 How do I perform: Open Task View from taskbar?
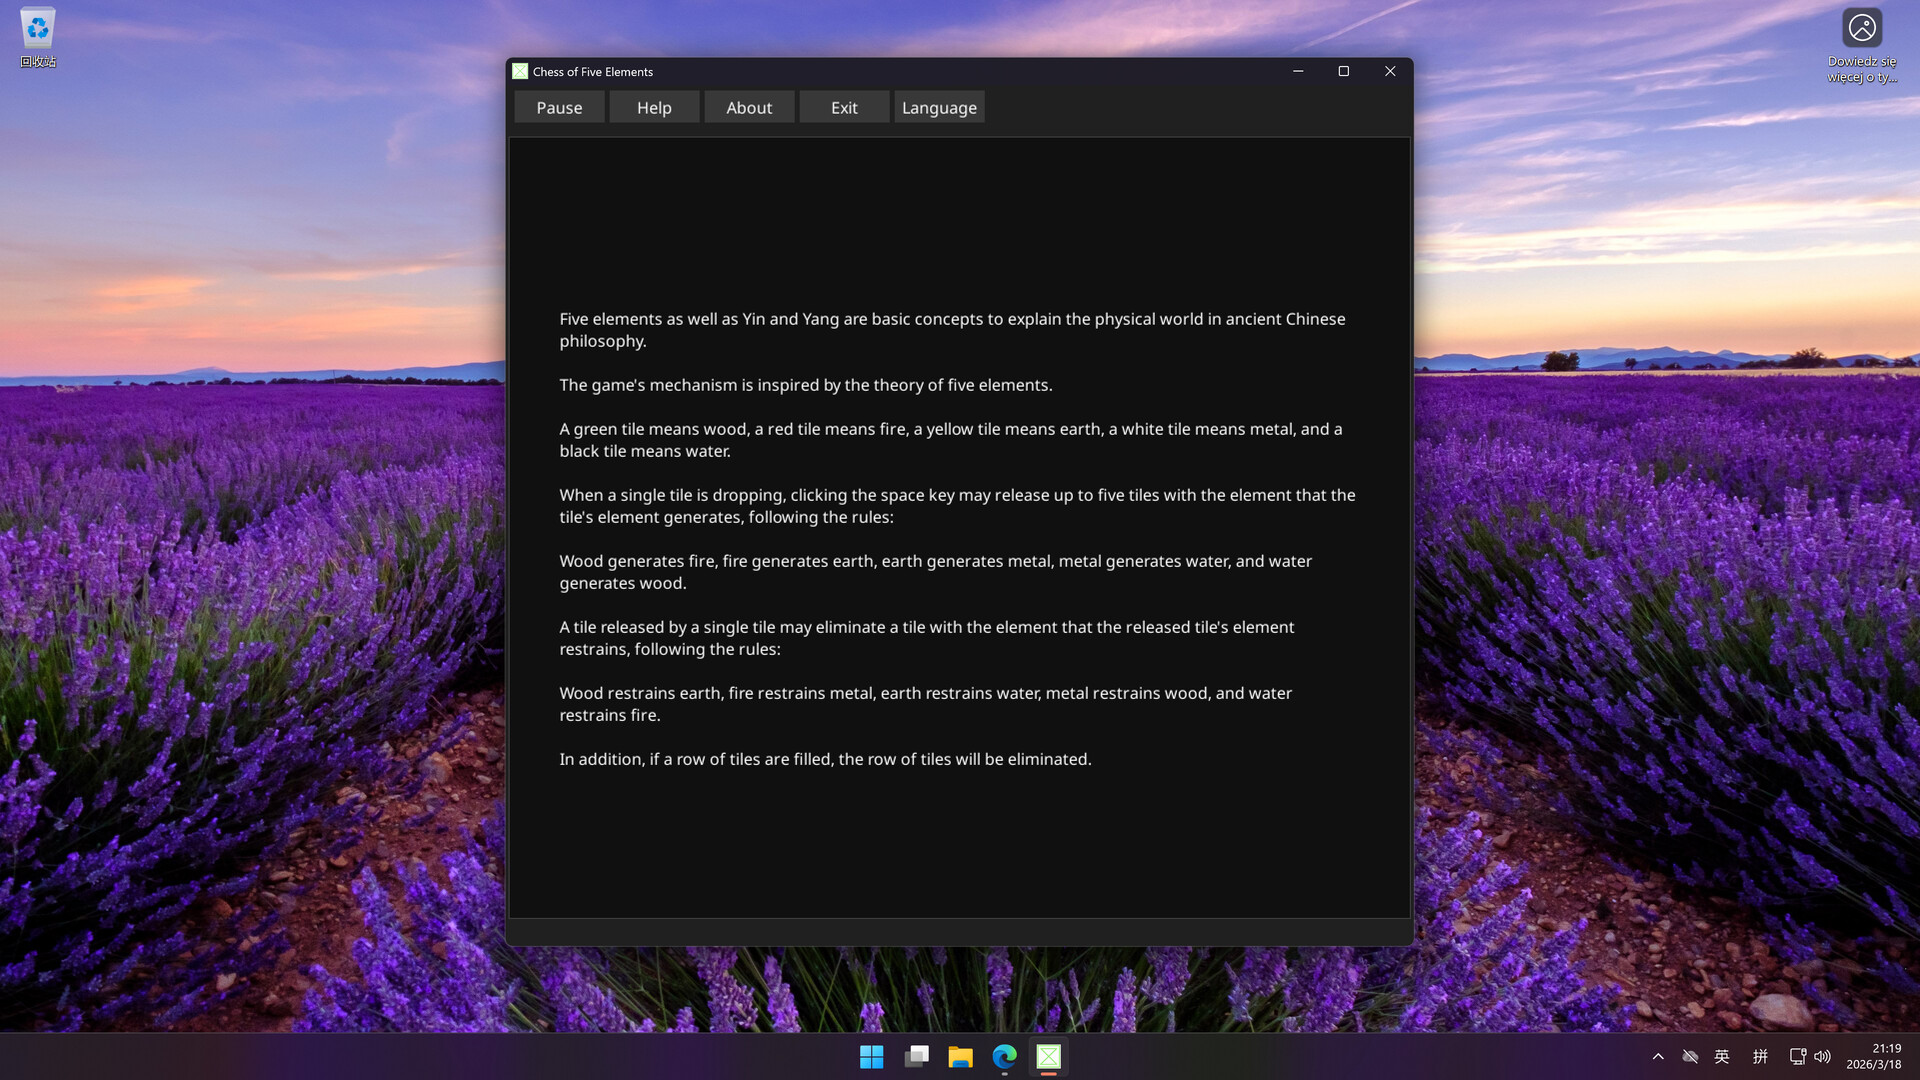pos(916,1057)
